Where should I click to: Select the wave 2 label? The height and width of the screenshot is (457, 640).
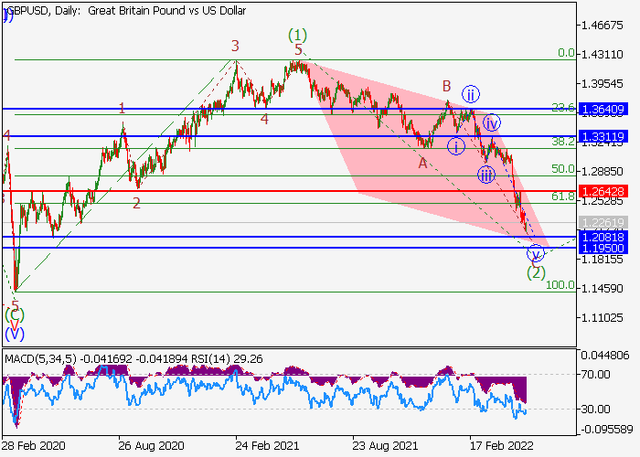[x=136, y=203]
